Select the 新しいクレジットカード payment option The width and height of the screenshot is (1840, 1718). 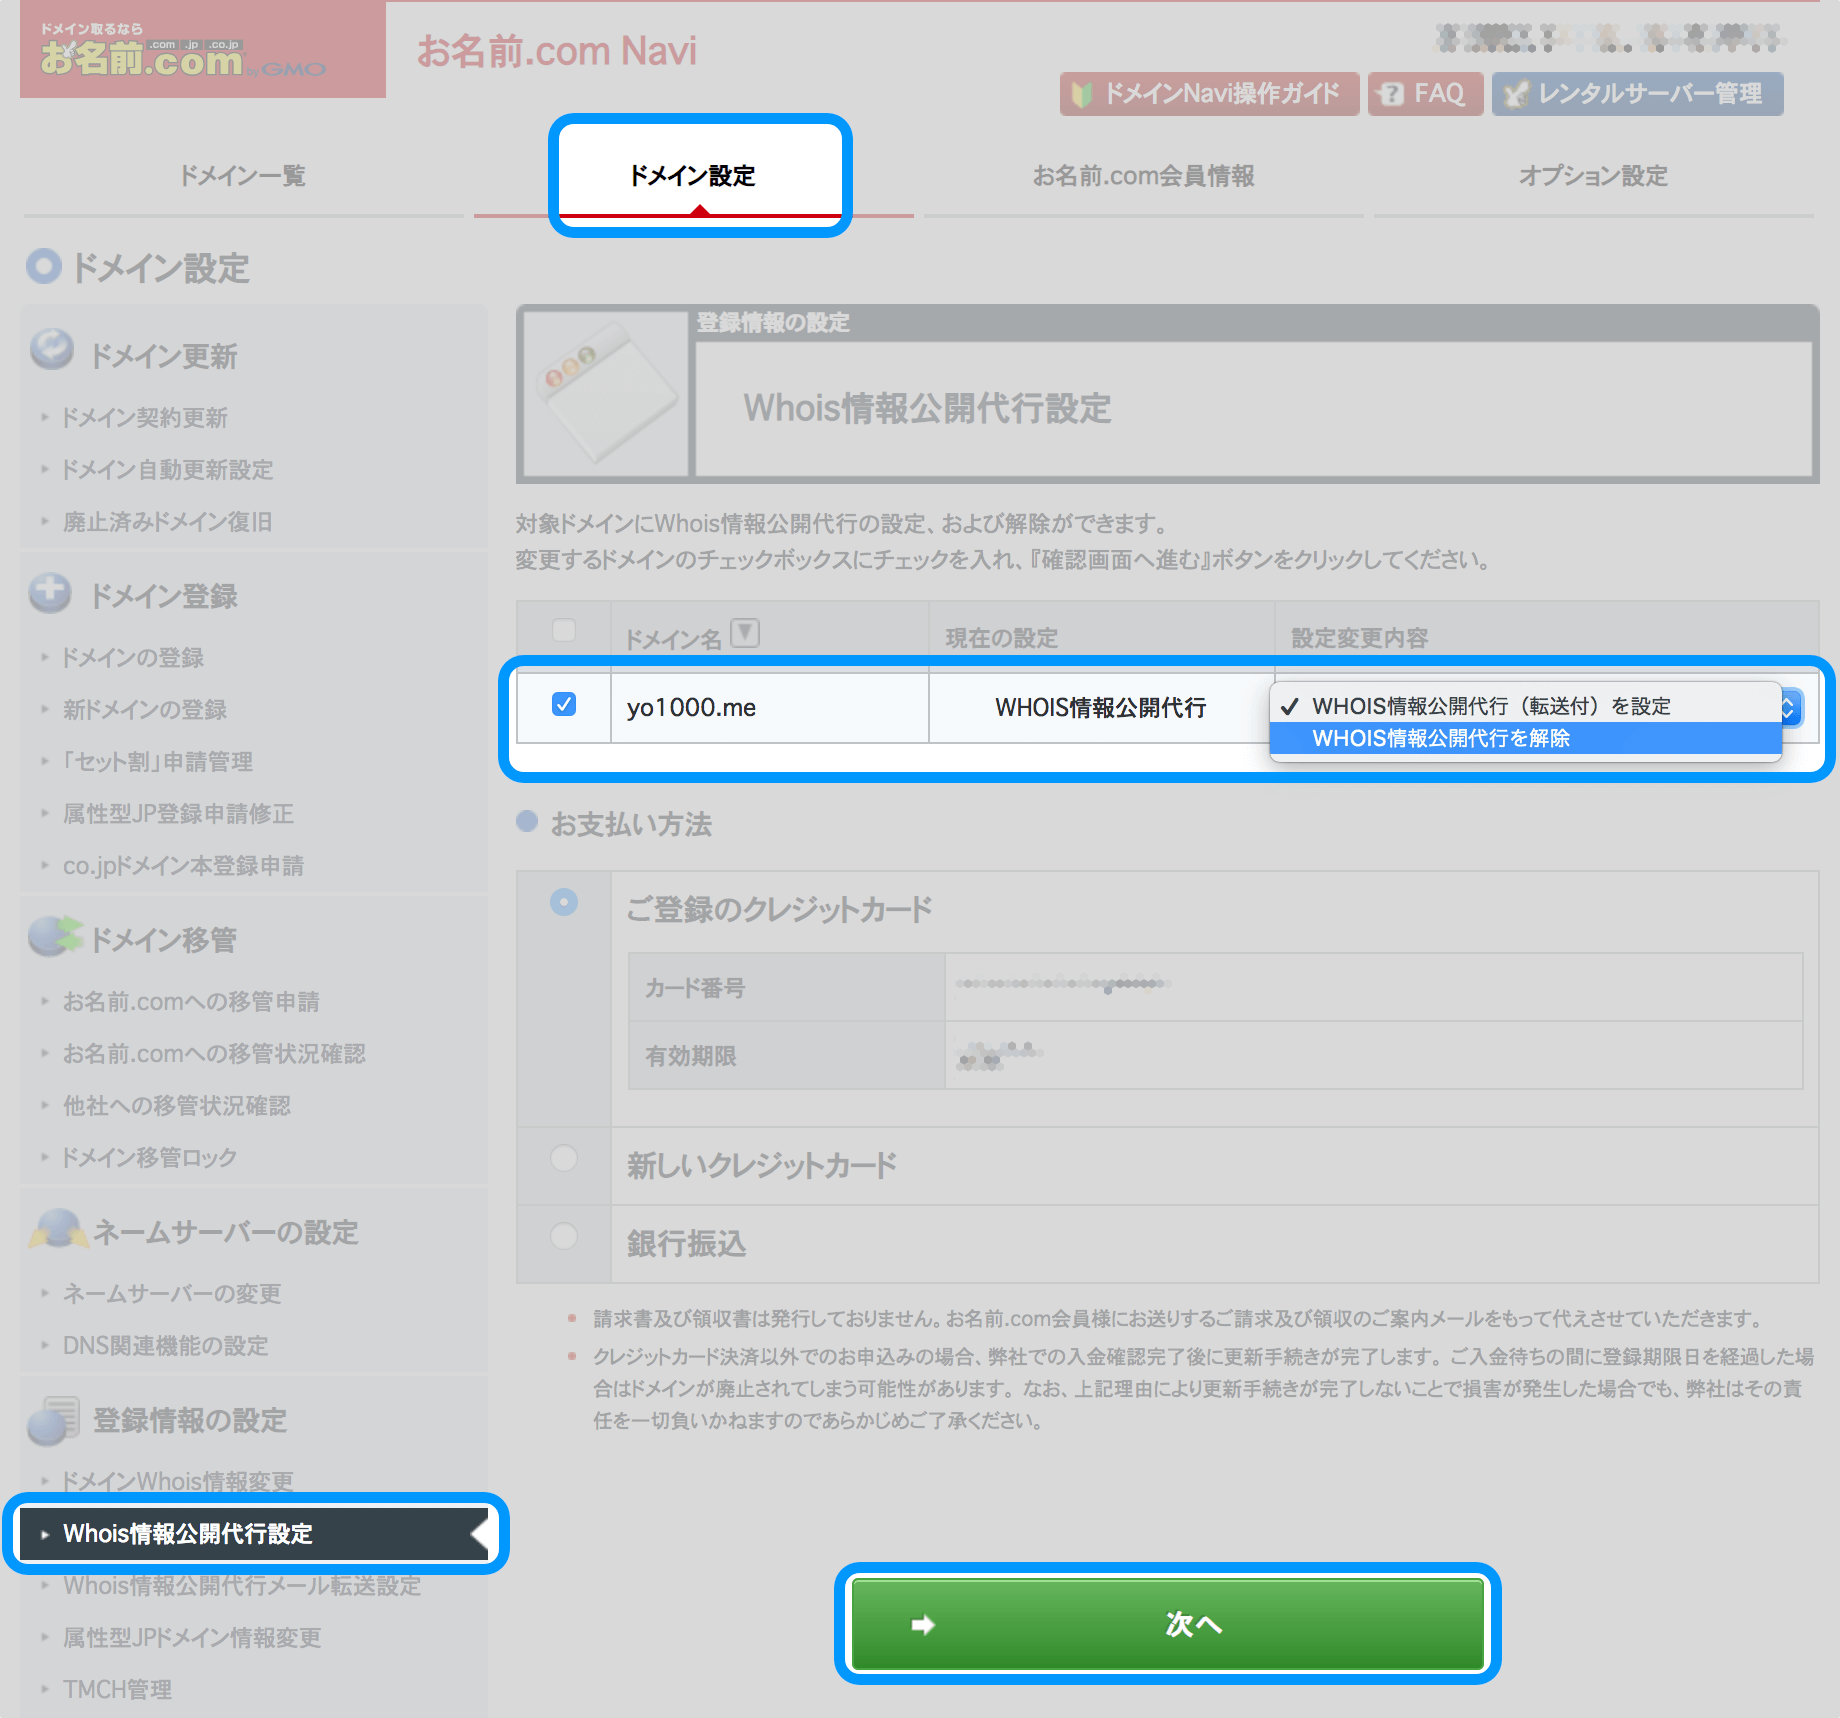pyautogui.click(x=564, y=1157)
